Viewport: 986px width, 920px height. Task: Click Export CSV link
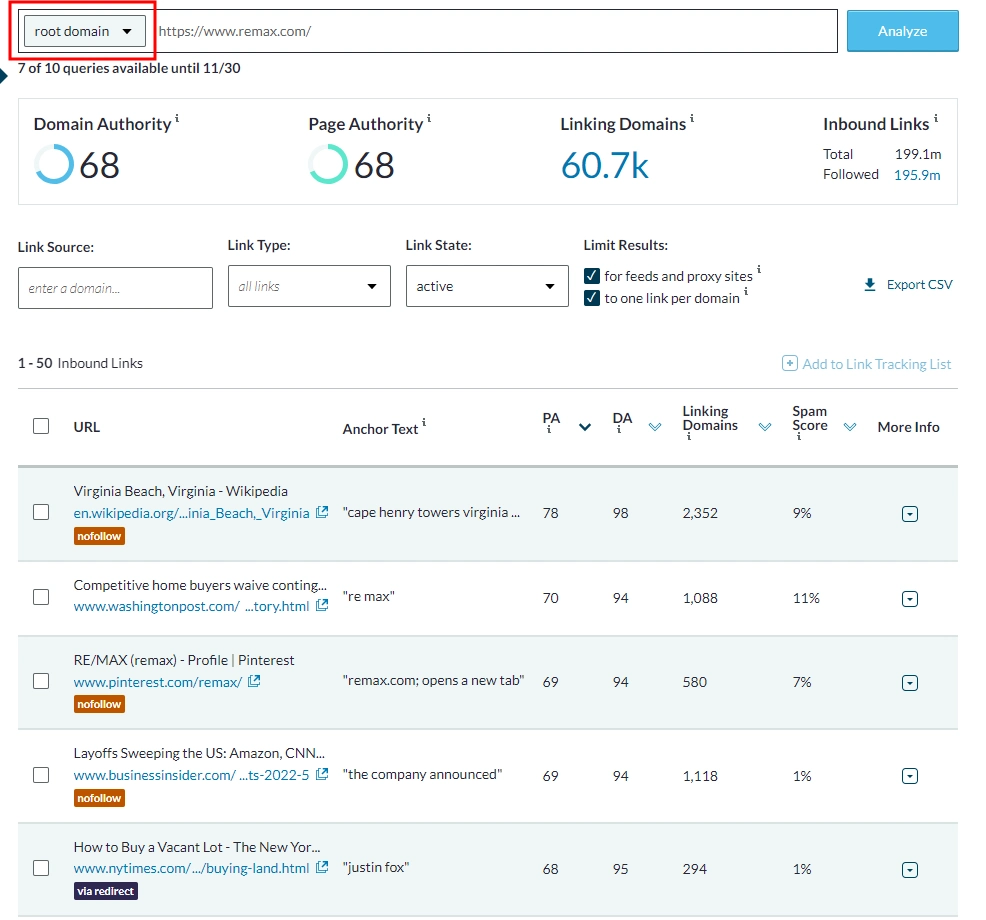[x=919, y=285]
